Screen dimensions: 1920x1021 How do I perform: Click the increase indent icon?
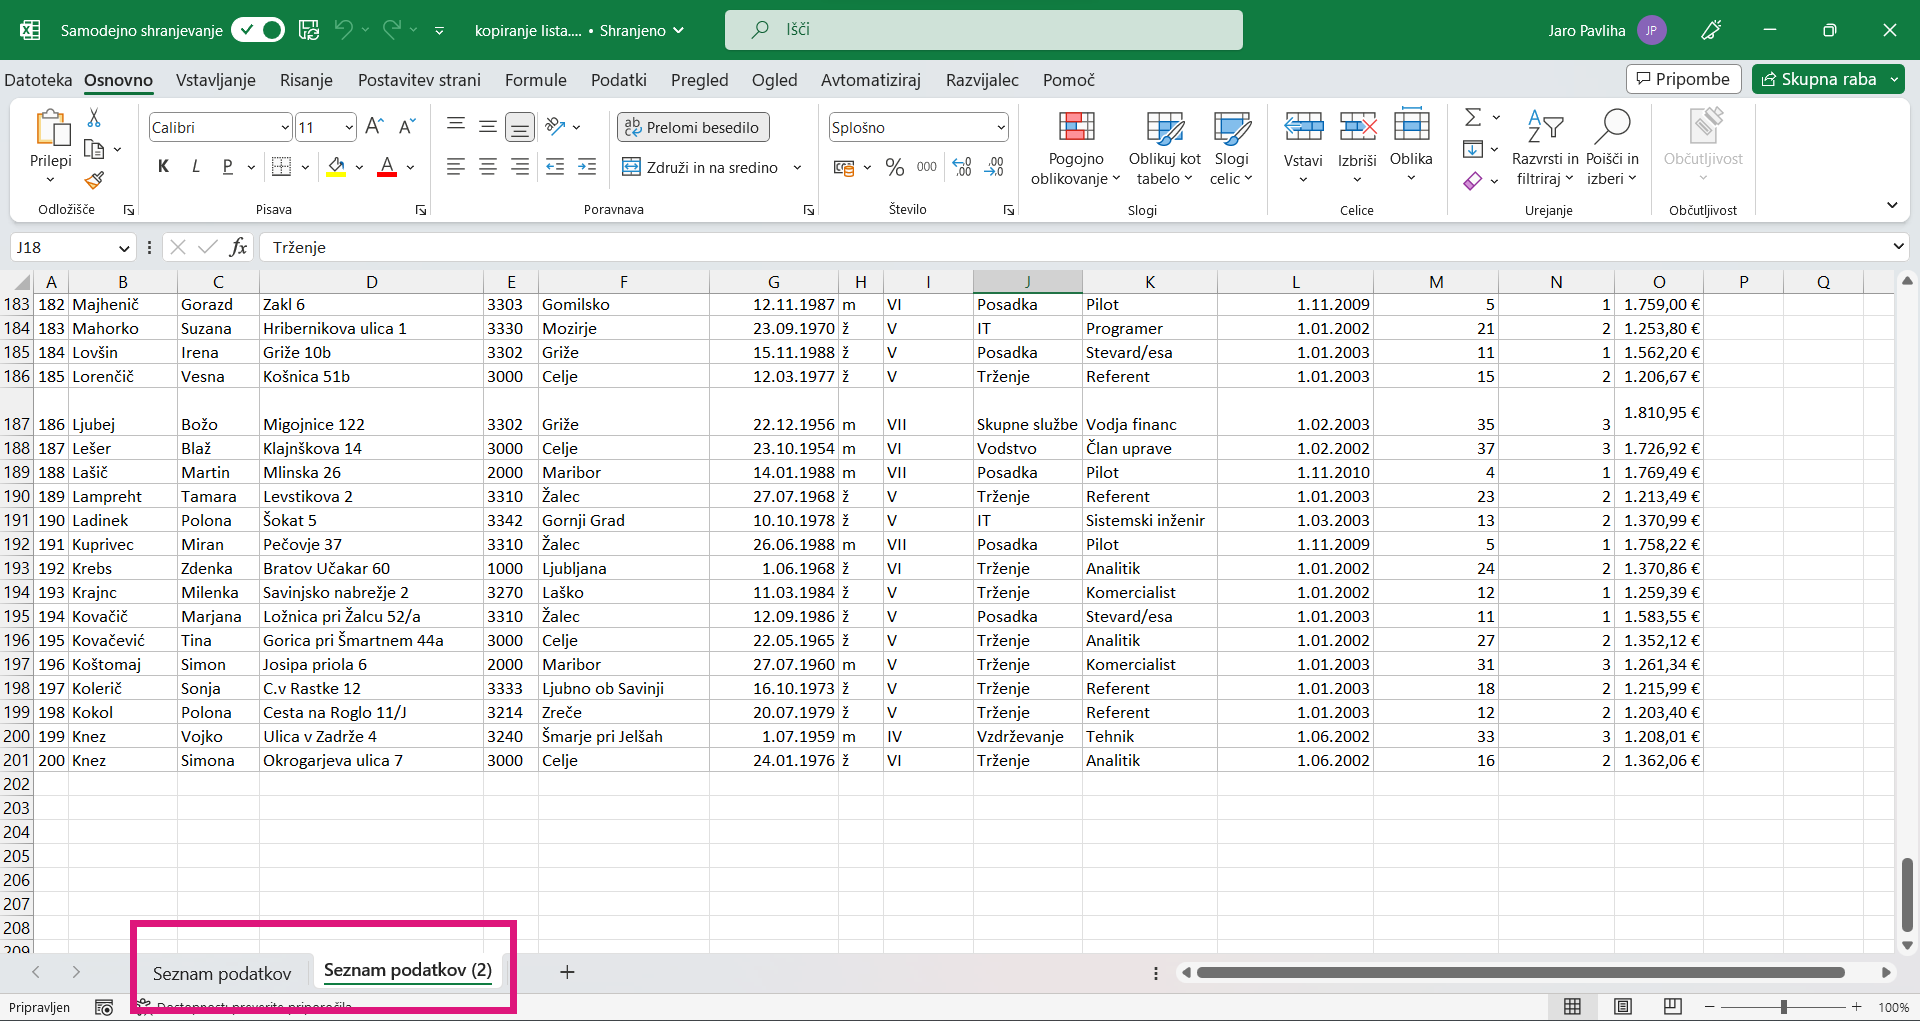587,167
